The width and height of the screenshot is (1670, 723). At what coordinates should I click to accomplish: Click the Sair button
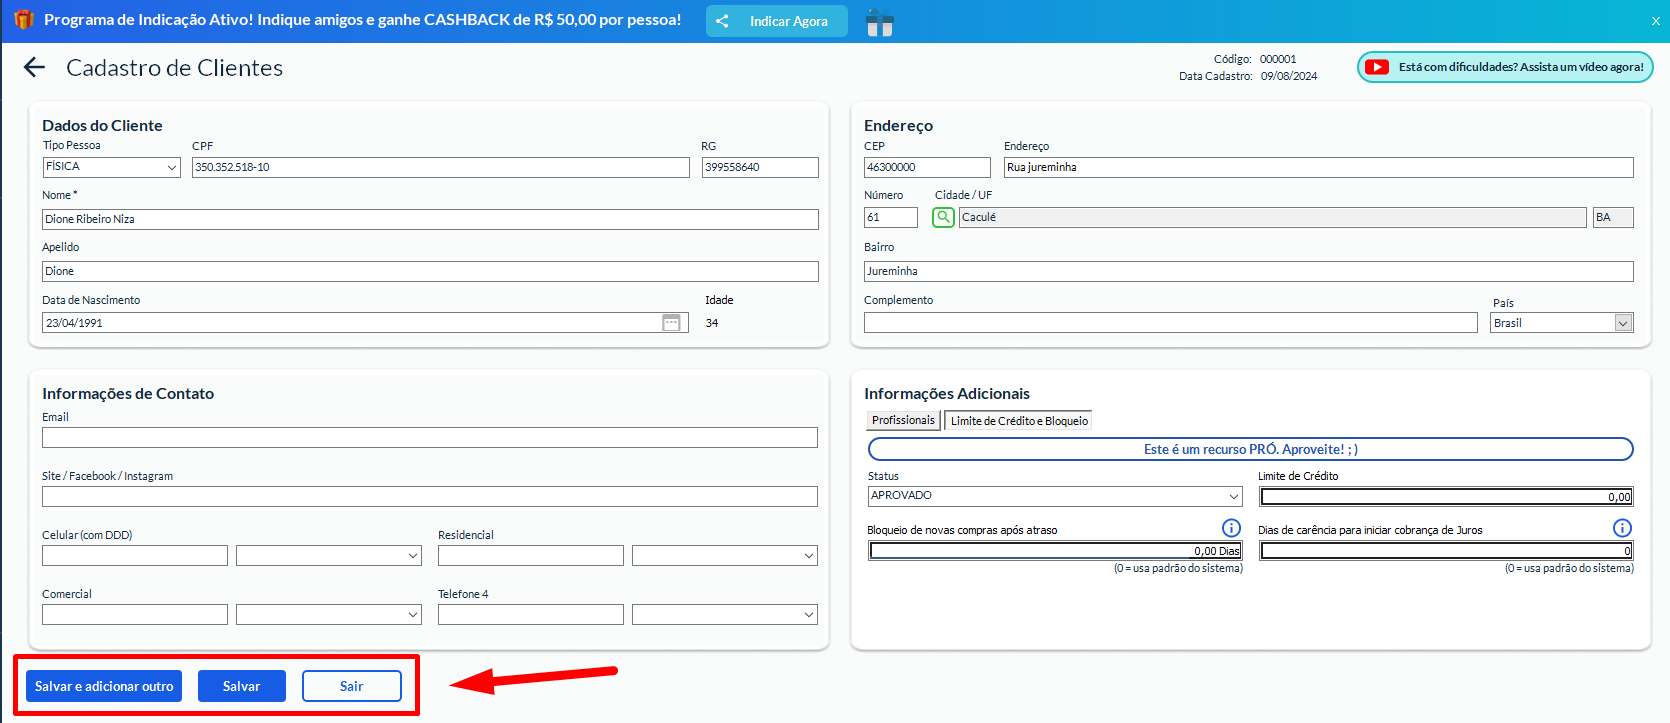click(x=351, y=686)
